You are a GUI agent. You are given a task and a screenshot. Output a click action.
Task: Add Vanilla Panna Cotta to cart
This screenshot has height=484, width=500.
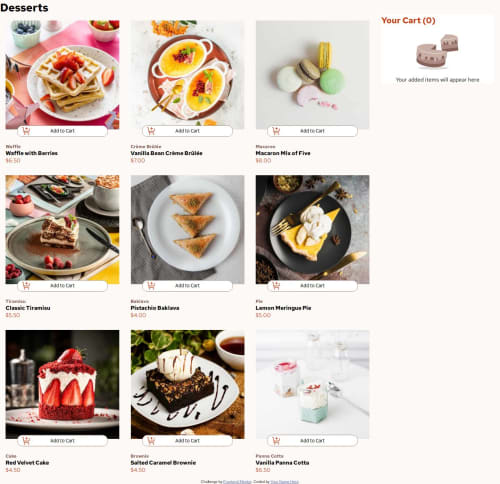coord(312,441)
